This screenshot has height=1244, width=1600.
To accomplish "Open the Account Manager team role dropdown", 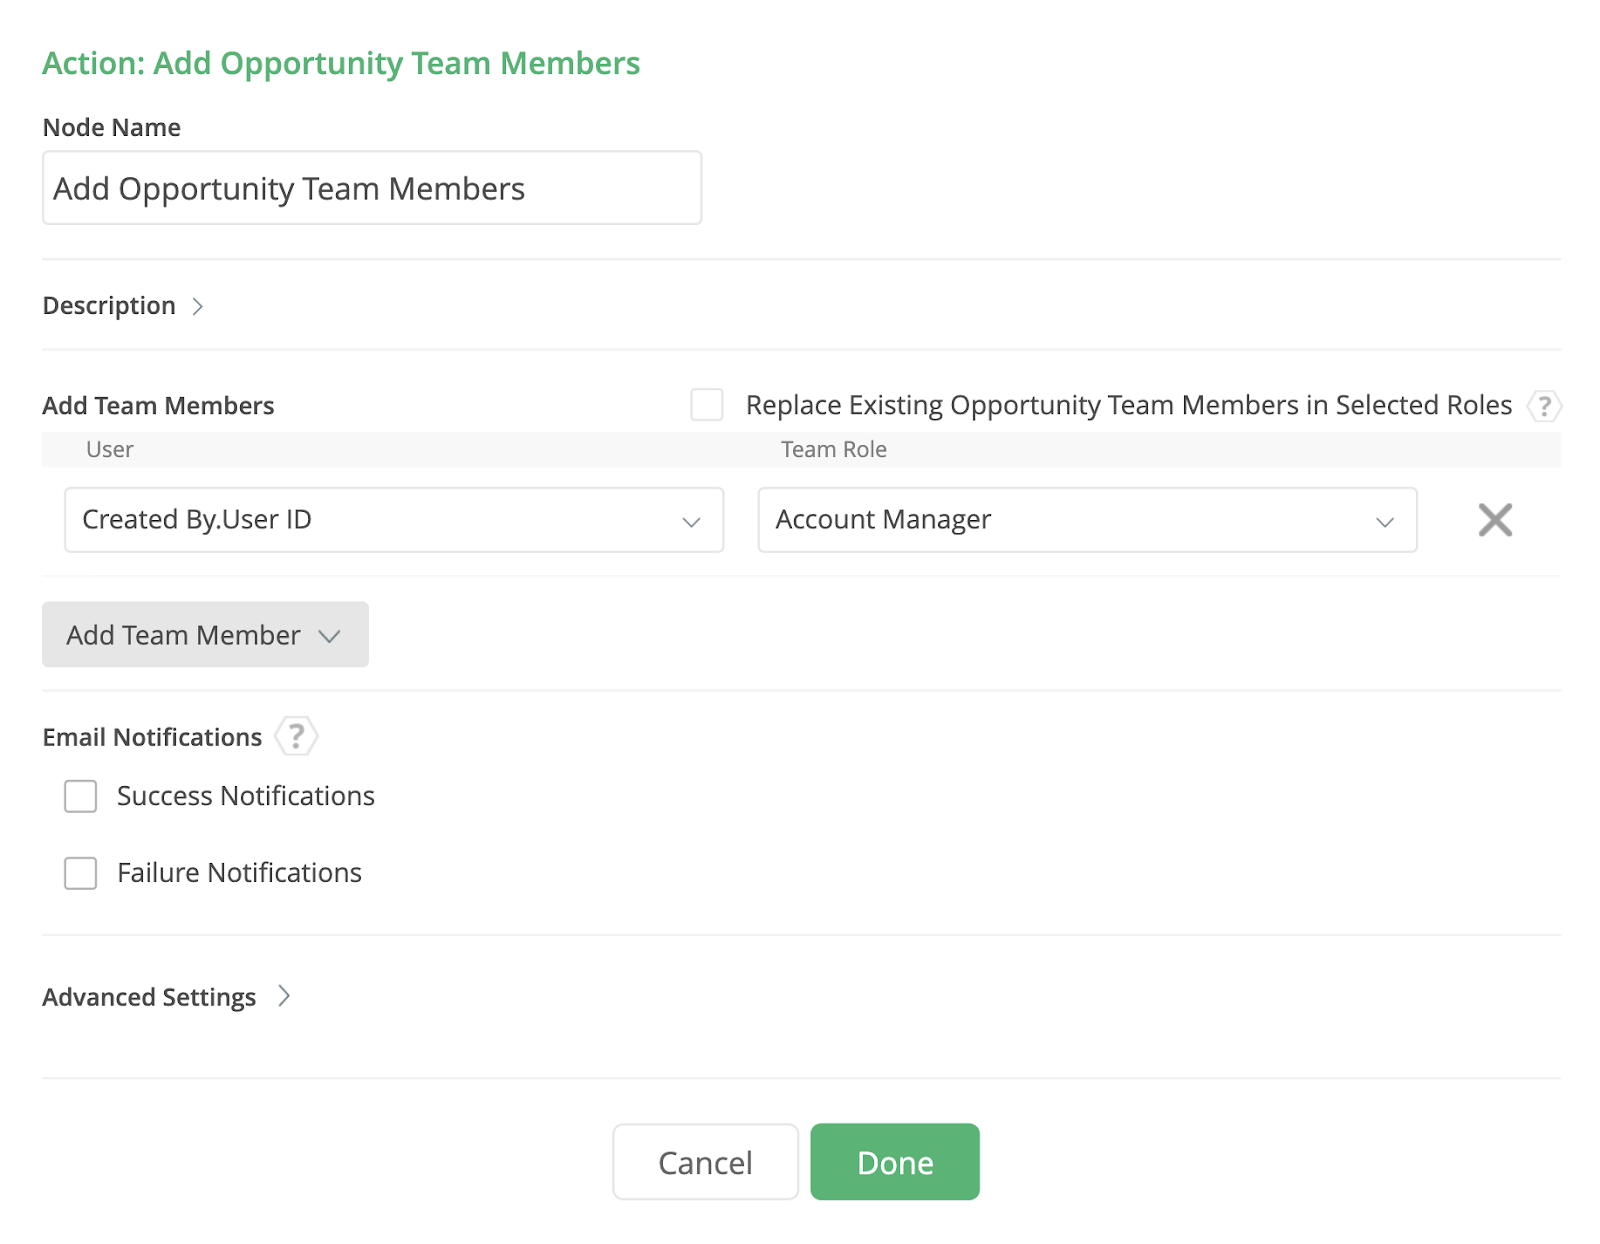I will click(x=1070, y=520).
